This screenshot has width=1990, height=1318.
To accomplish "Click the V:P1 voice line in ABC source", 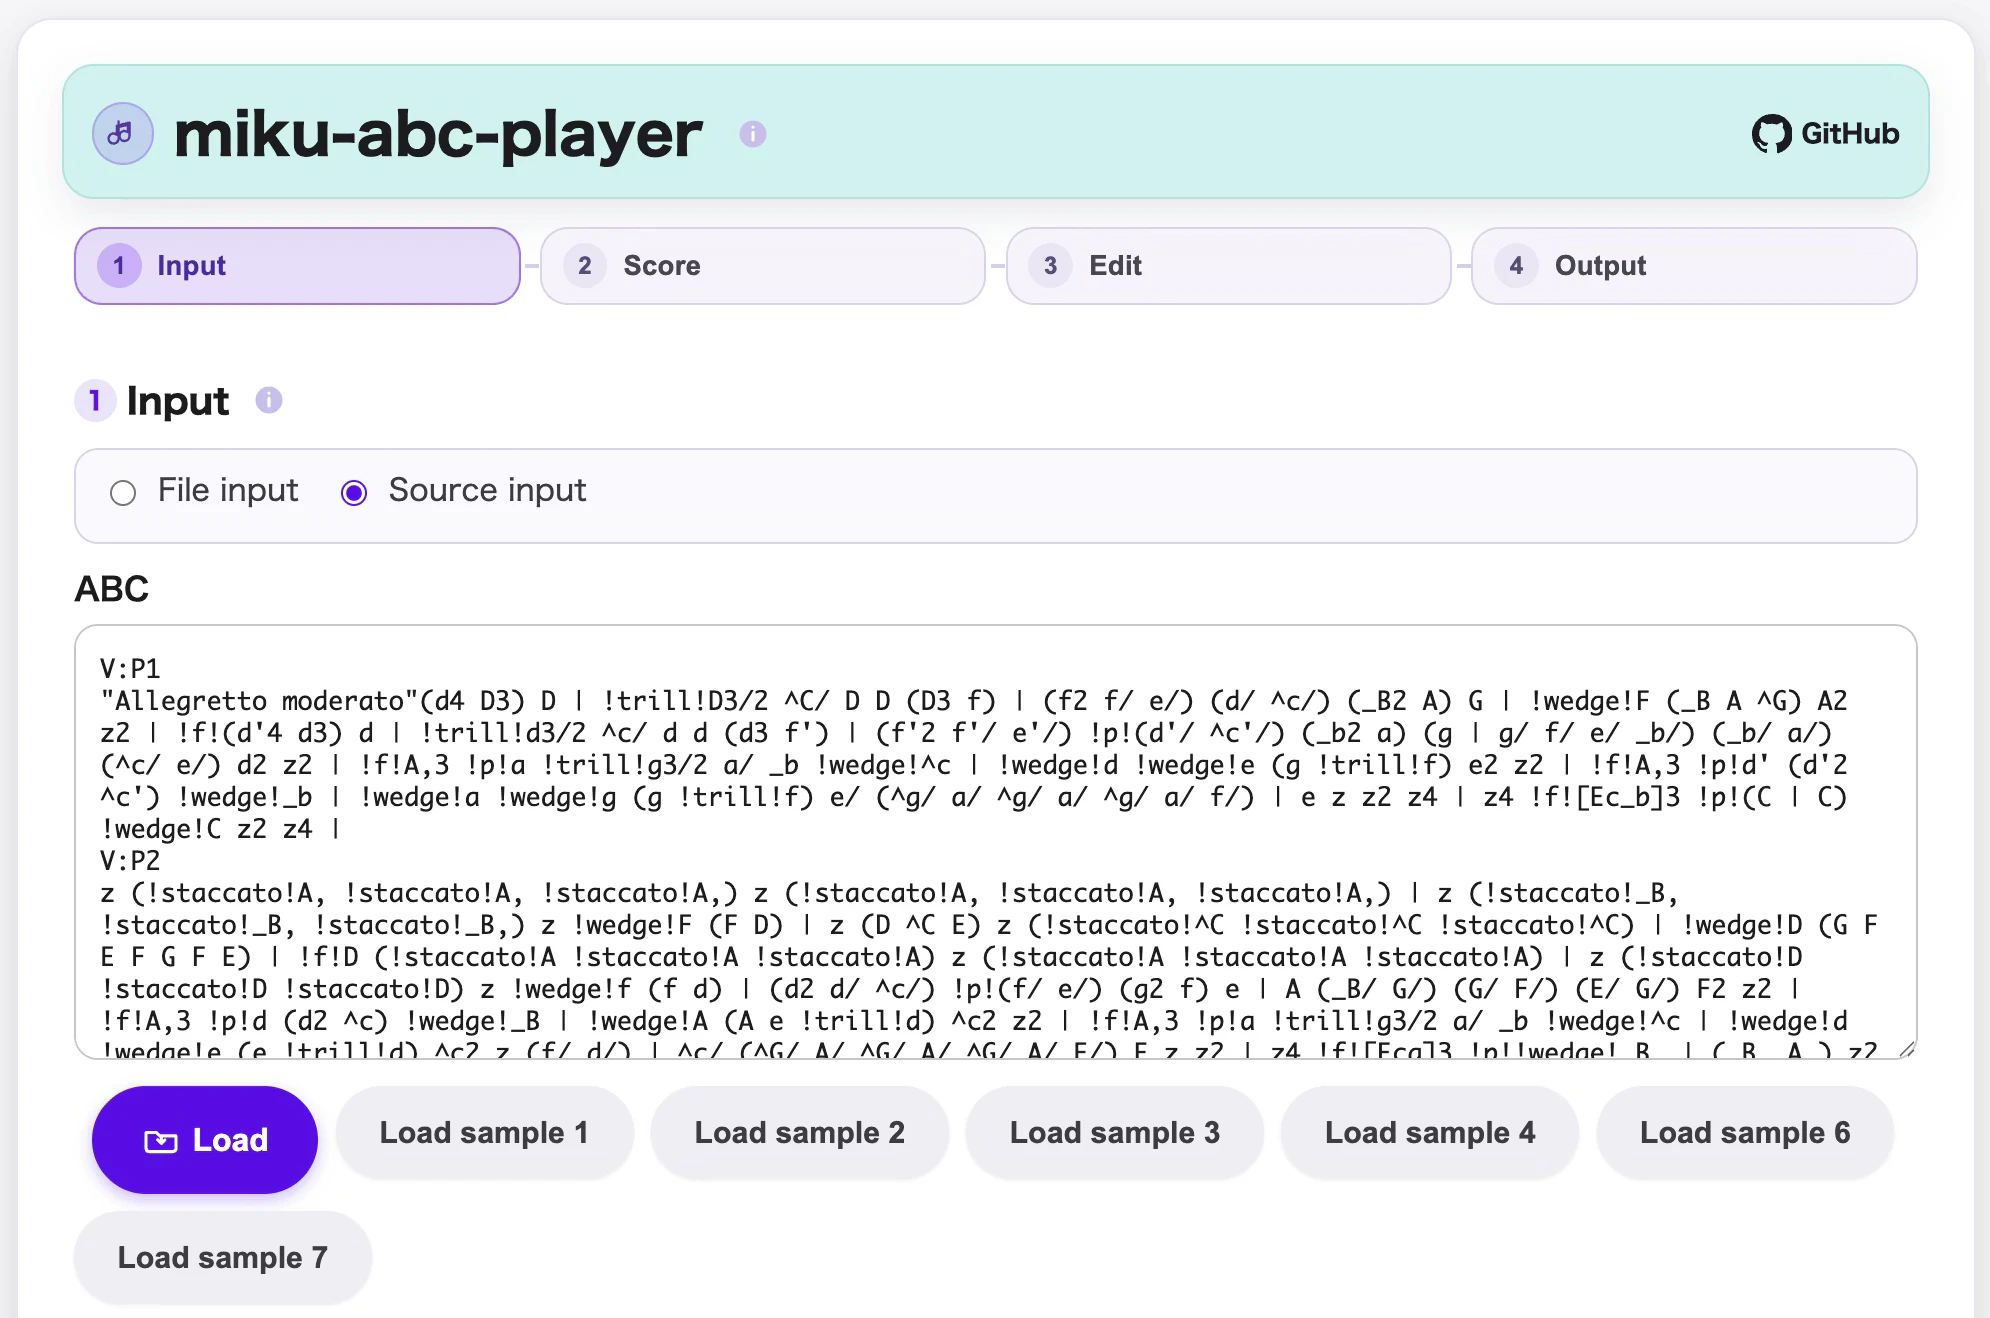I will click(130, 669).
